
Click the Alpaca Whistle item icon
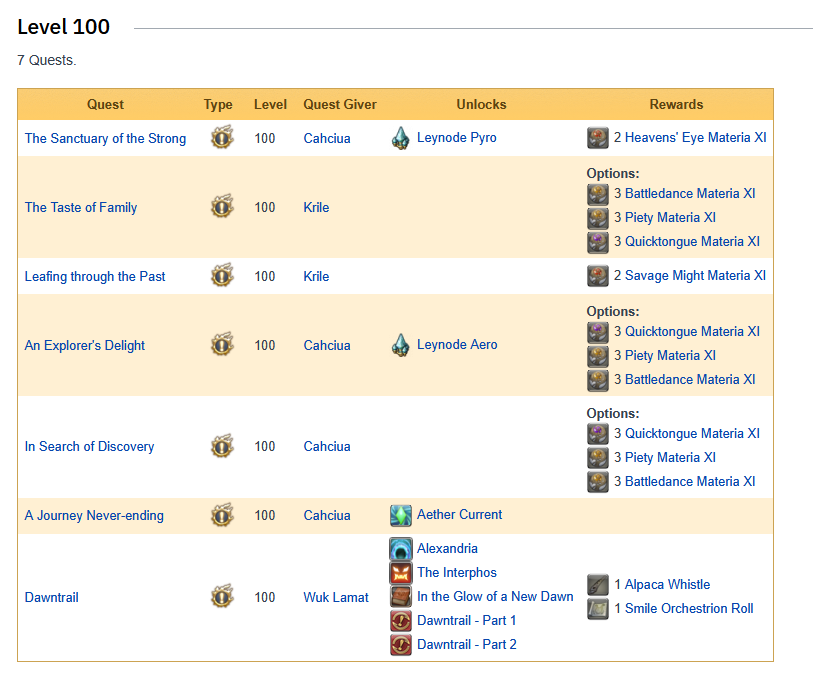(598, 585)
